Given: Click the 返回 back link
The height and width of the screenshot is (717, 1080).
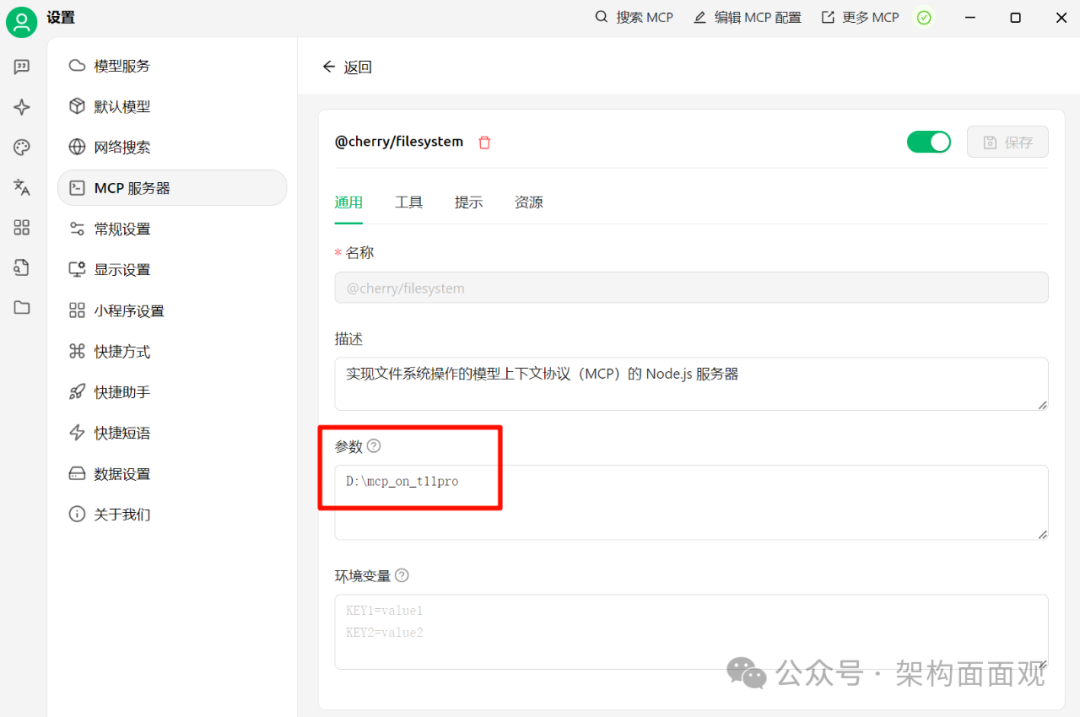Looking at the screenshot, I should tap(347, 67).
